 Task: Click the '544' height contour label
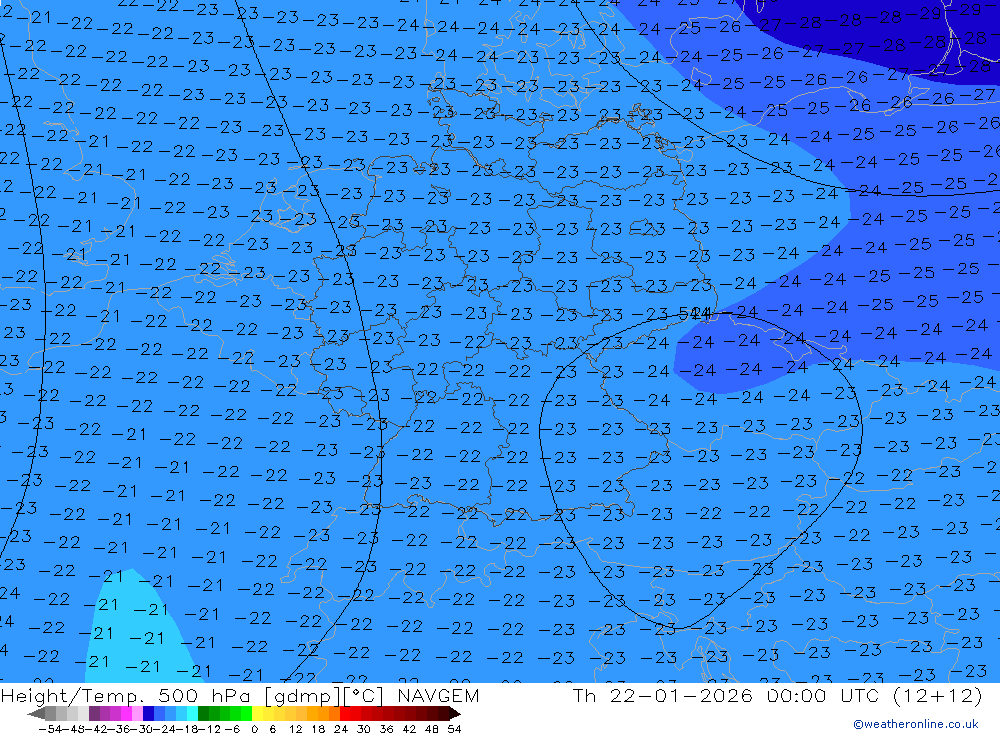[x=695, y=314]
